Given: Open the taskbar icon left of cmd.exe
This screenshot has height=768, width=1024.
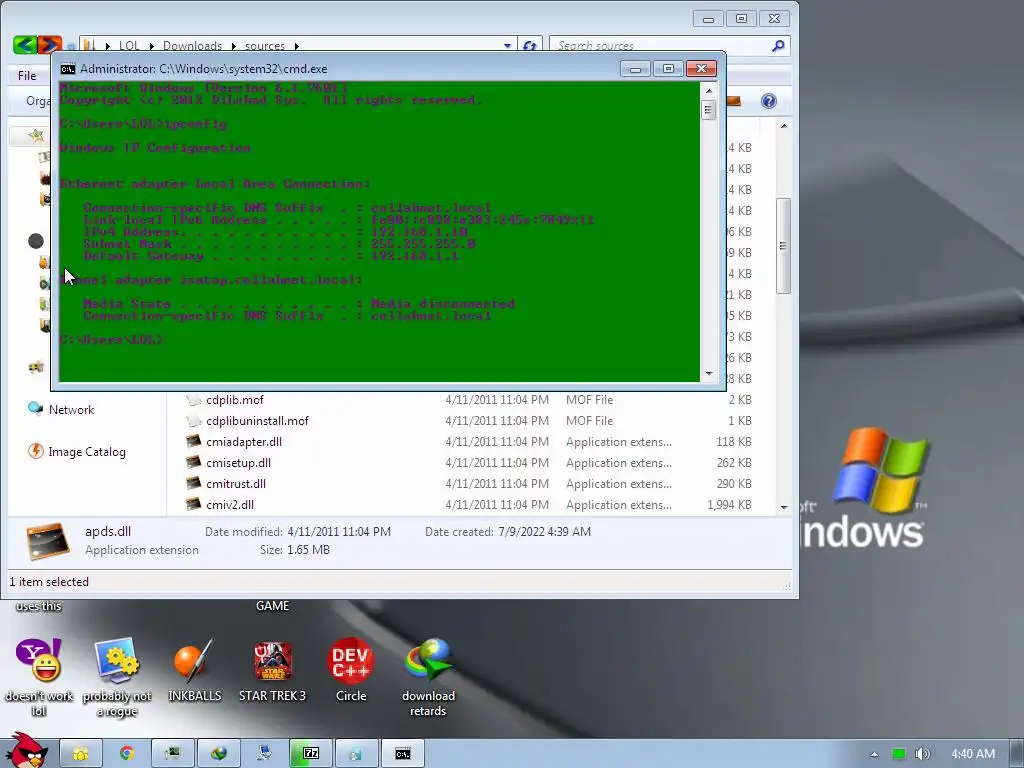Looking at the screenshot, I should pyautogui.click(x=355, y=754).
